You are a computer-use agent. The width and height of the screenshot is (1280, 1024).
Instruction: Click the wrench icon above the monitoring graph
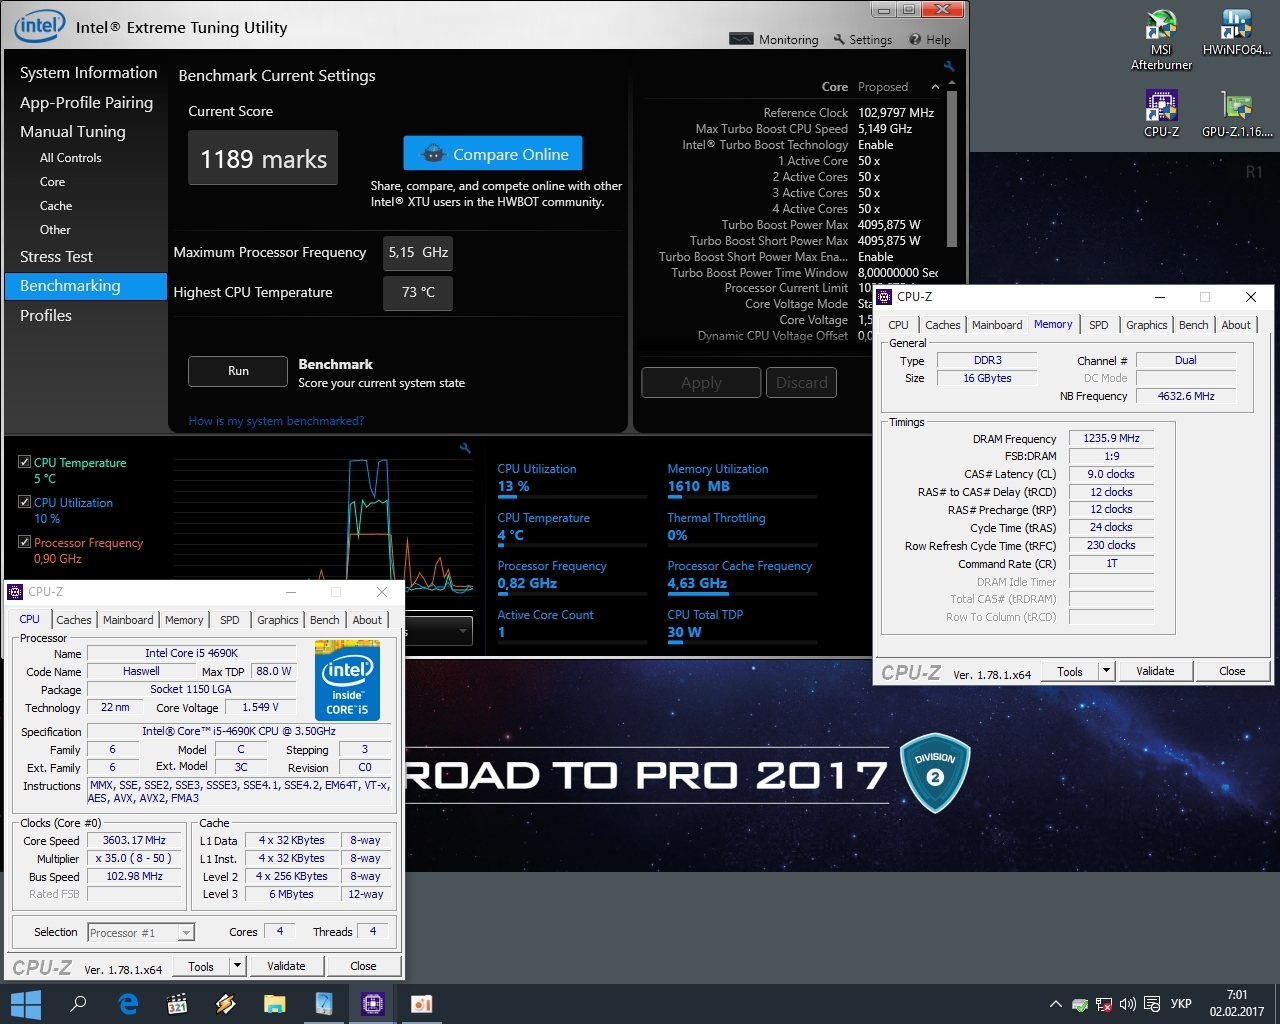coord(465,449)
